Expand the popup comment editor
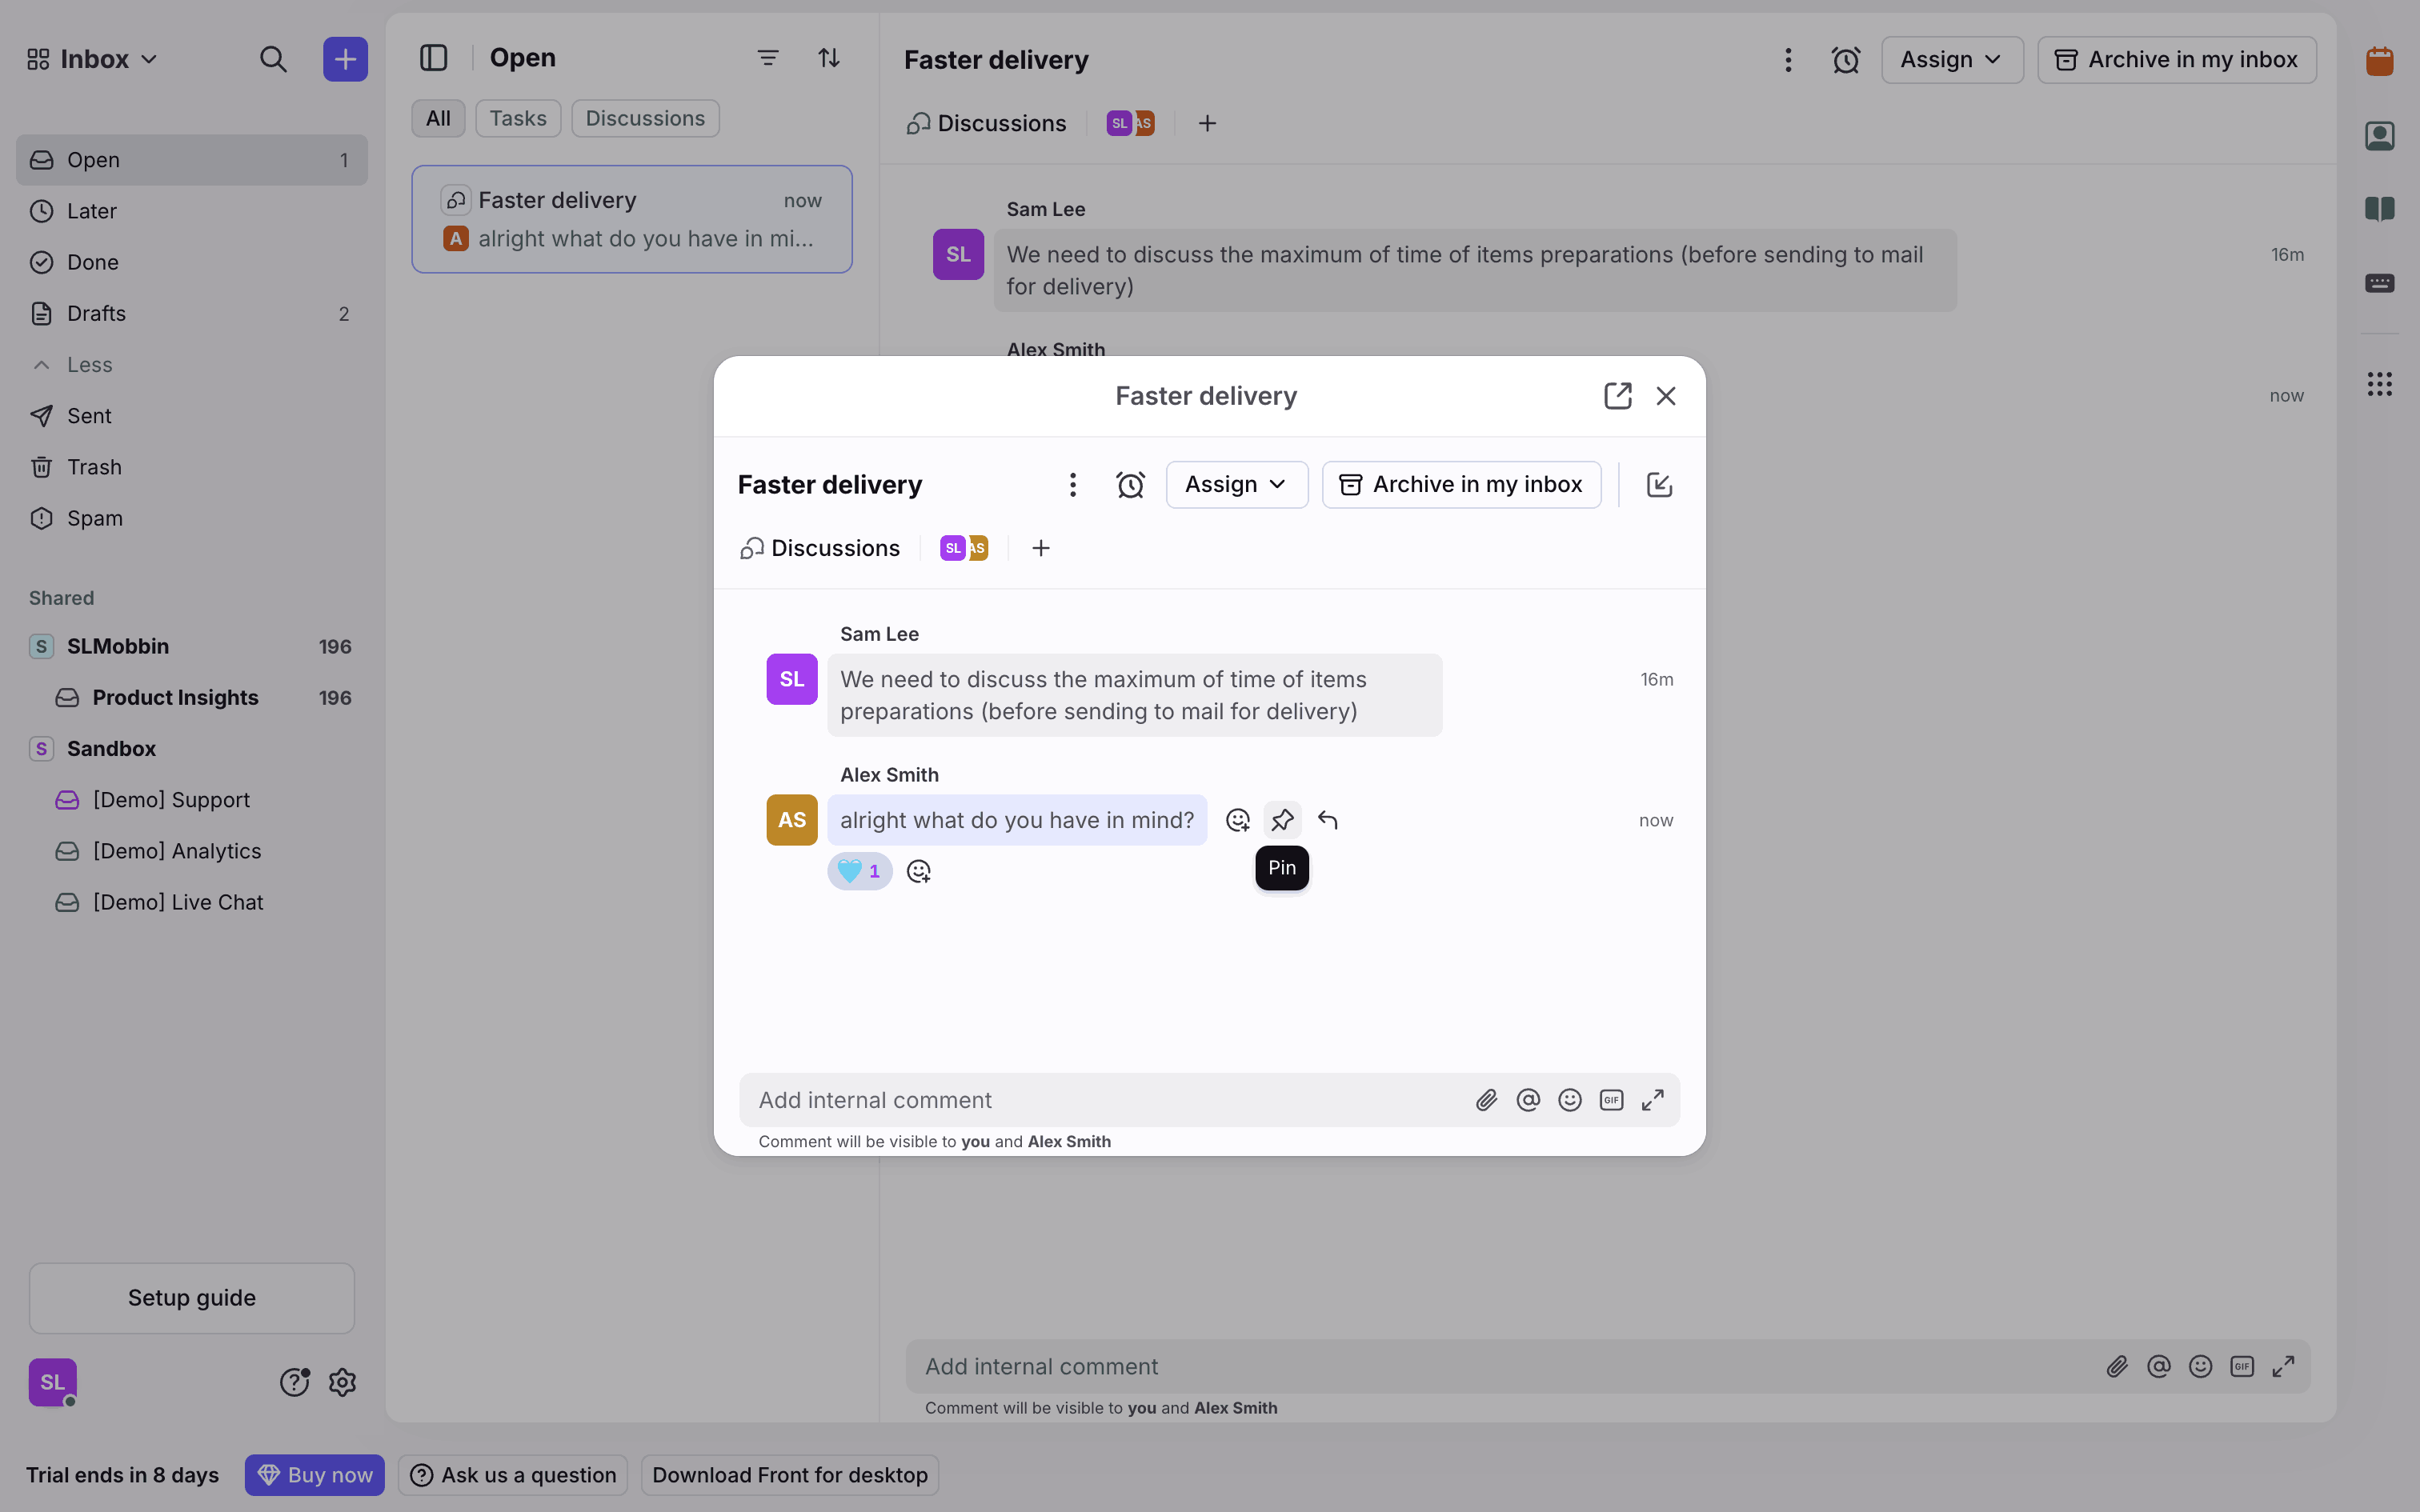The image size is (2420, 1512). point(1653,1100)
